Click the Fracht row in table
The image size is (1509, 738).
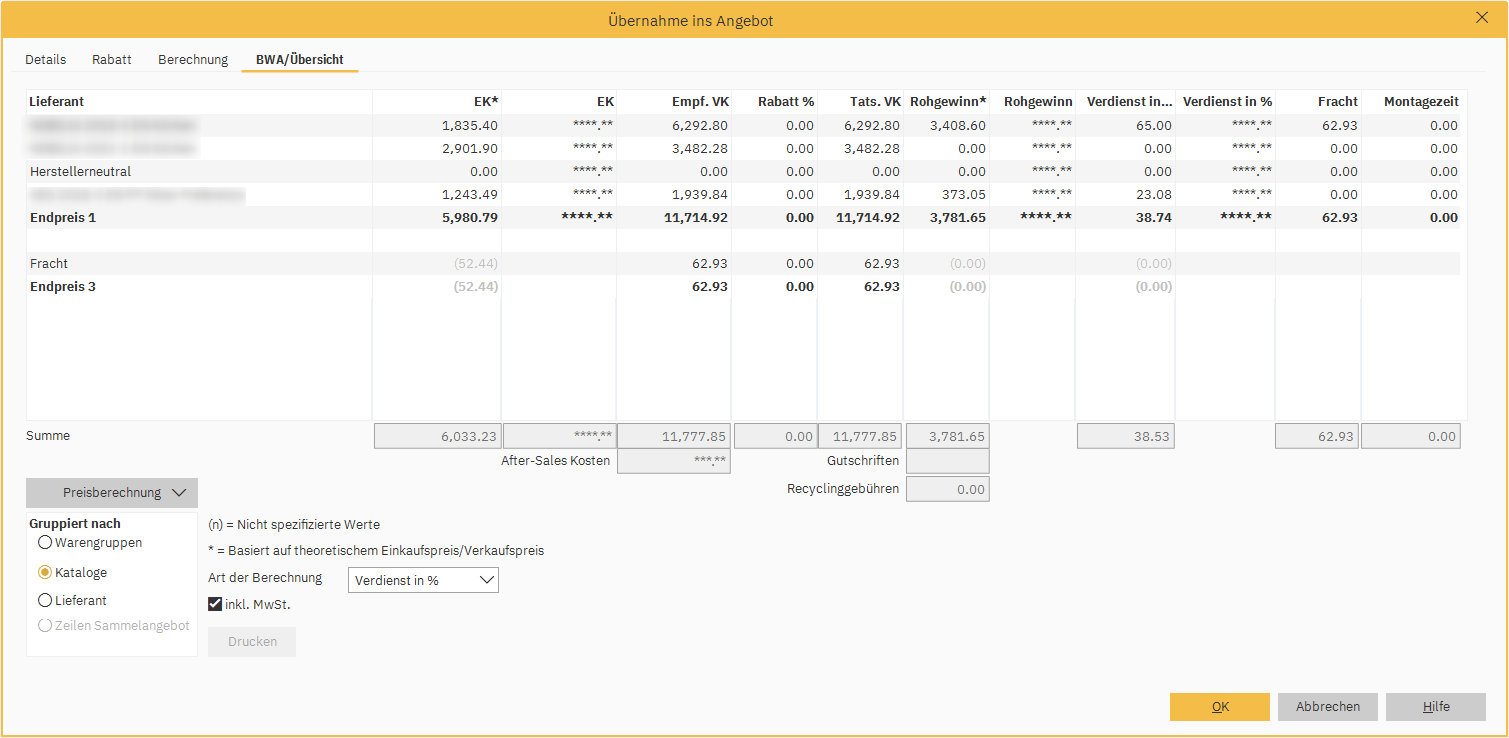click(x=49, y=264)
